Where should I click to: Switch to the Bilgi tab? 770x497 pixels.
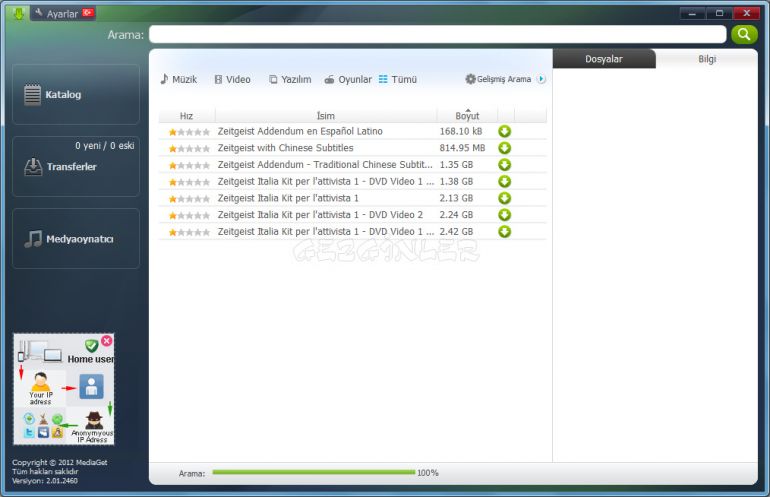point(707,59)
